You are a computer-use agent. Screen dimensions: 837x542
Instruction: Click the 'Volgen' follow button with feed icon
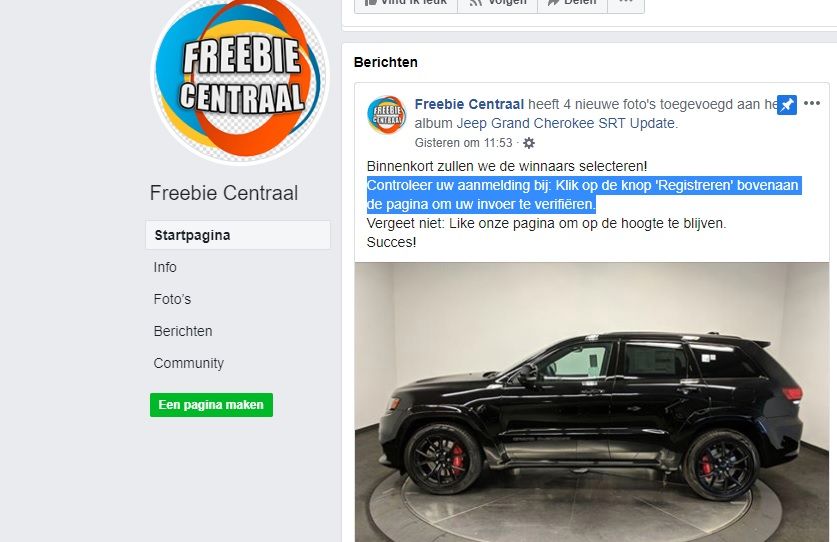(x=498, y=3)
